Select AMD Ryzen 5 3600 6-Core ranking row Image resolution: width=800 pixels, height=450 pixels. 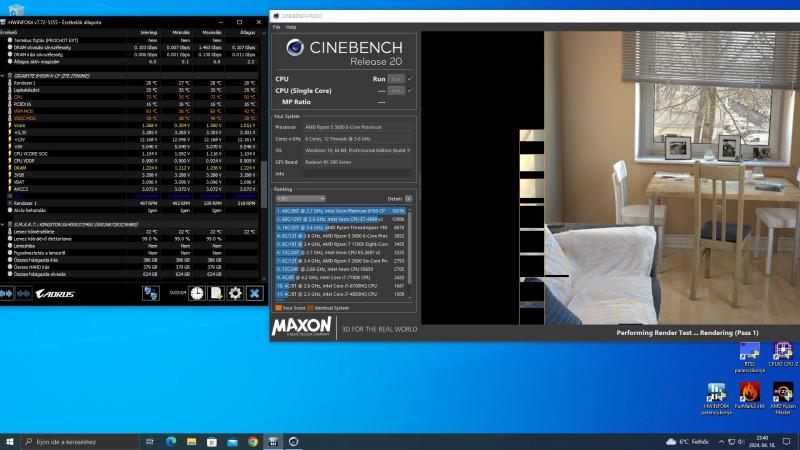click(x=340, y=236)
